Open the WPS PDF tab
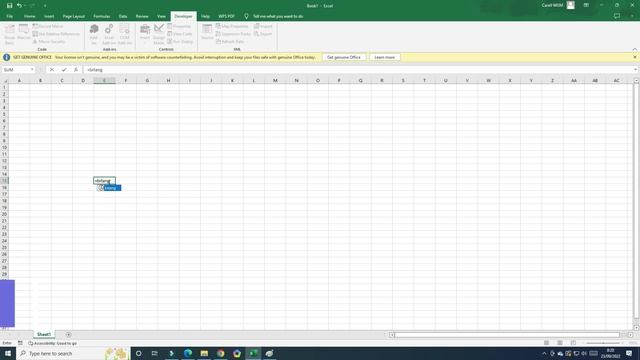 [x=226, y=16]
